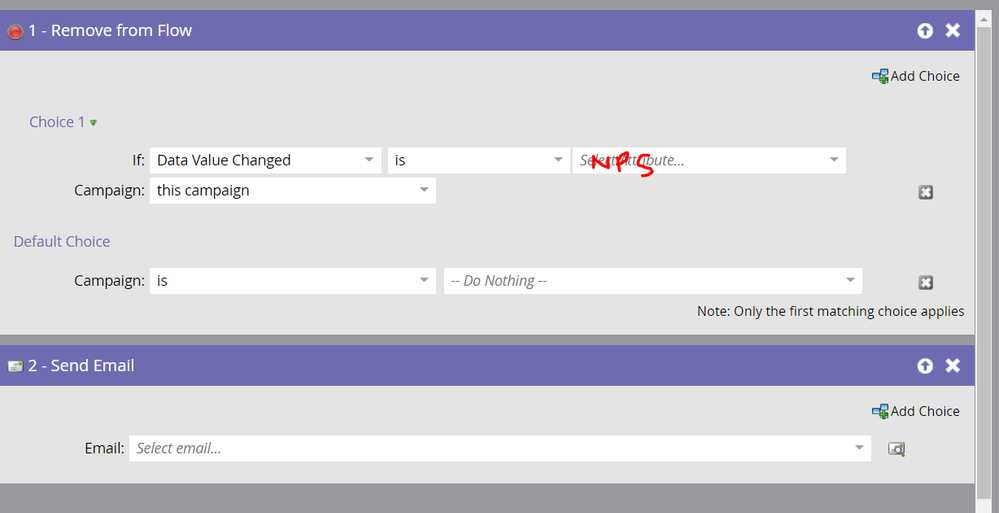The height and width of the screenshot is (513, 999).
Task: Move Send Email step up
Action: click(925, 366)
